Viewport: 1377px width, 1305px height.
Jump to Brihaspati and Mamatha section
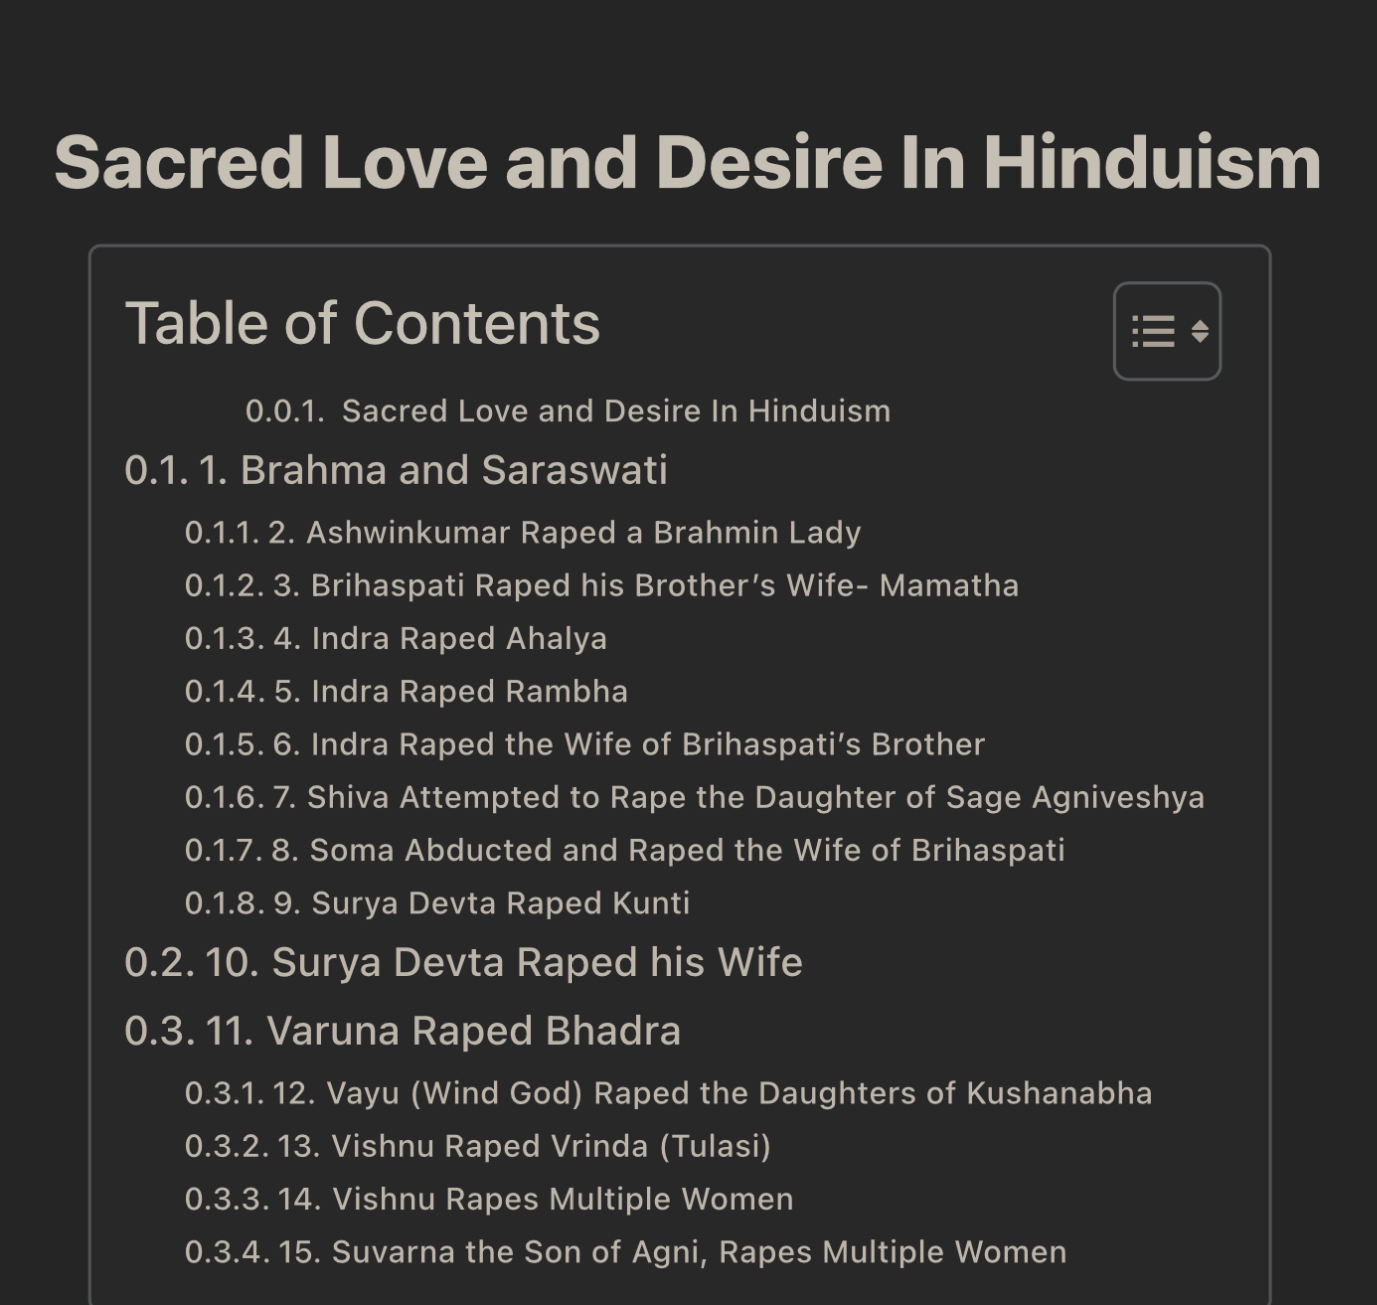click(601, 585)
